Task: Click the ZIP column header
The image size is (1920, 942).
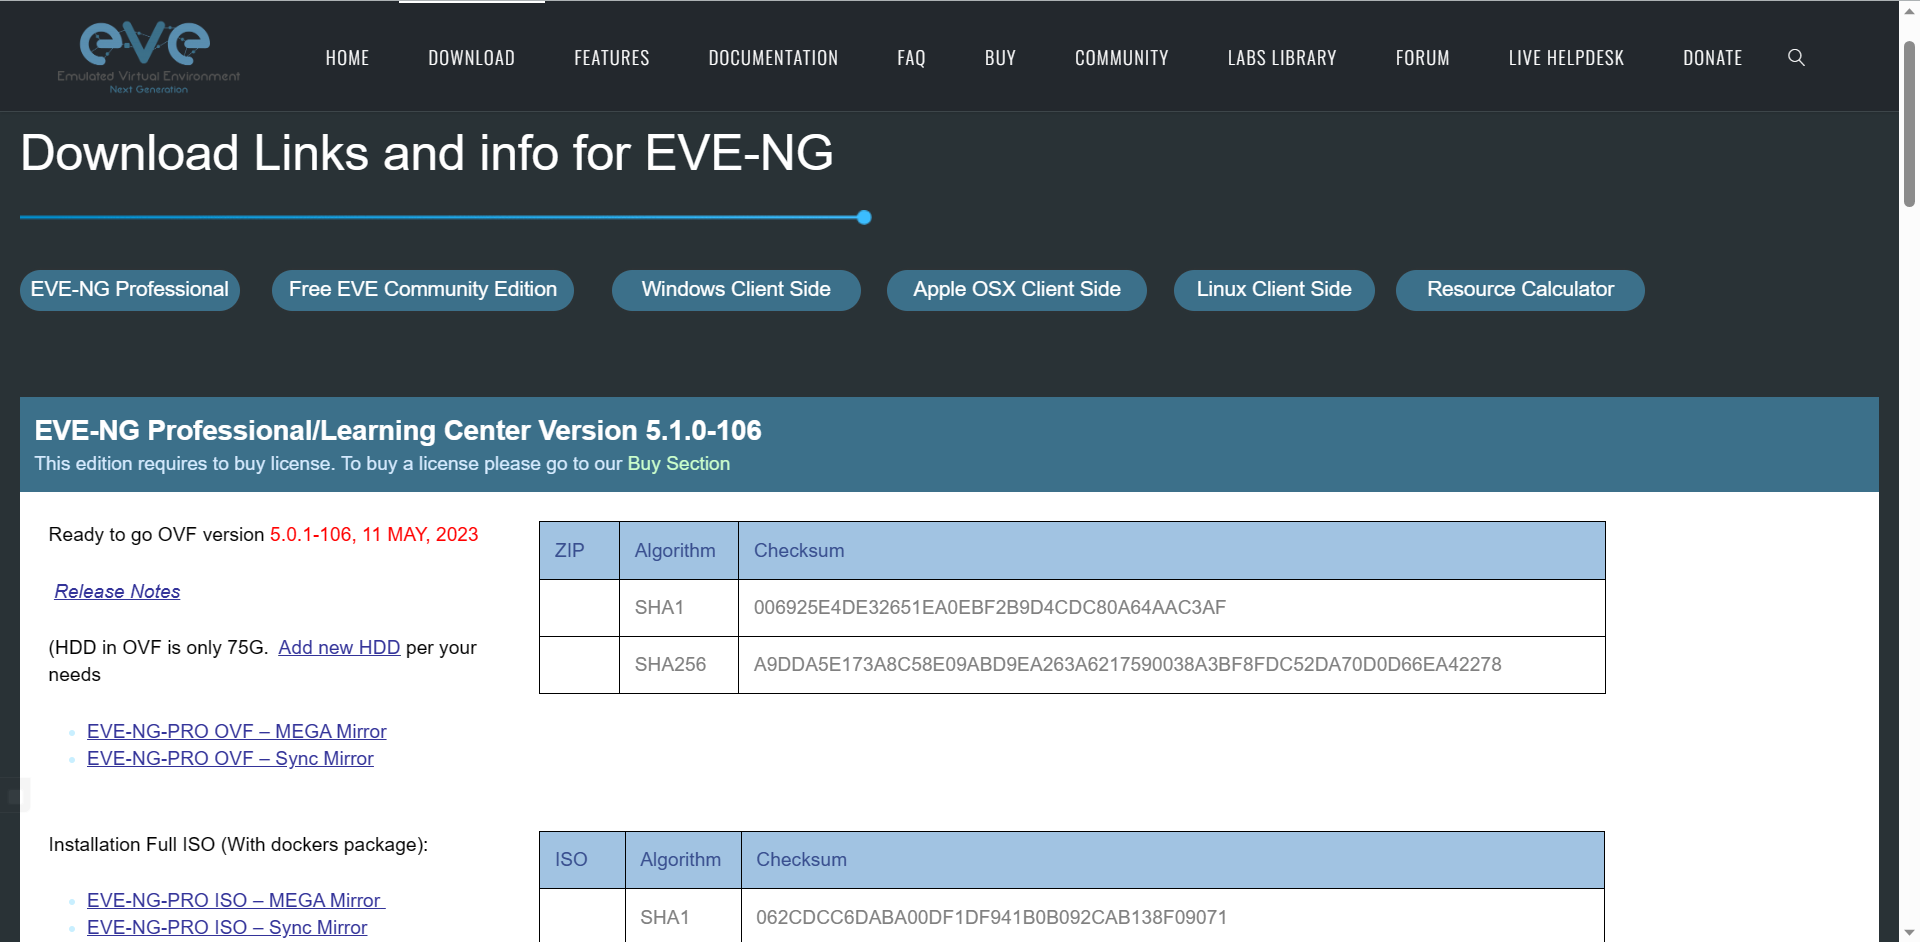Action: [579, 550]
